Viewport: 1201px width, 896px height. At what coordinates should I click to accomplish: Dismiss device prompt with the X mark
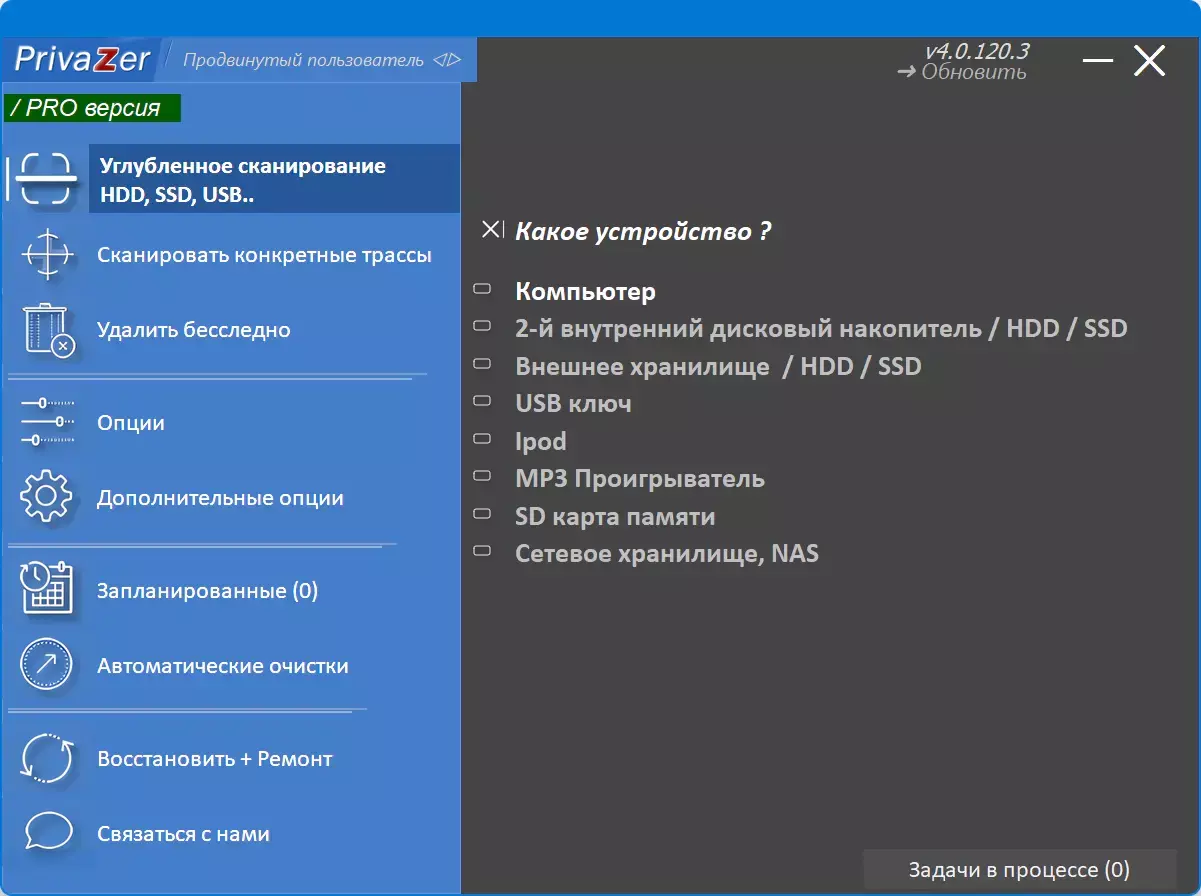tap(491, 228)
